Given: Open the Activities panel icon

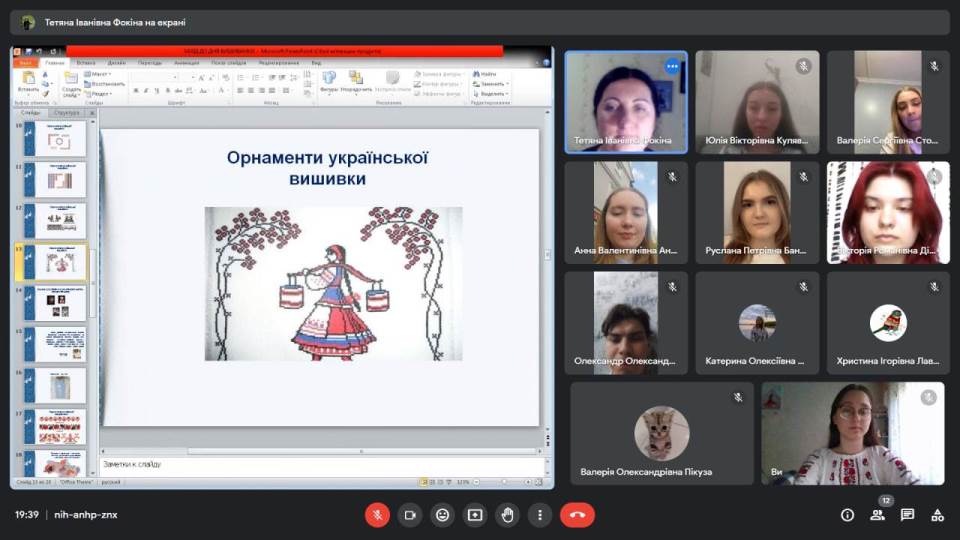Looking at the screenshot, I should (937, 515).
